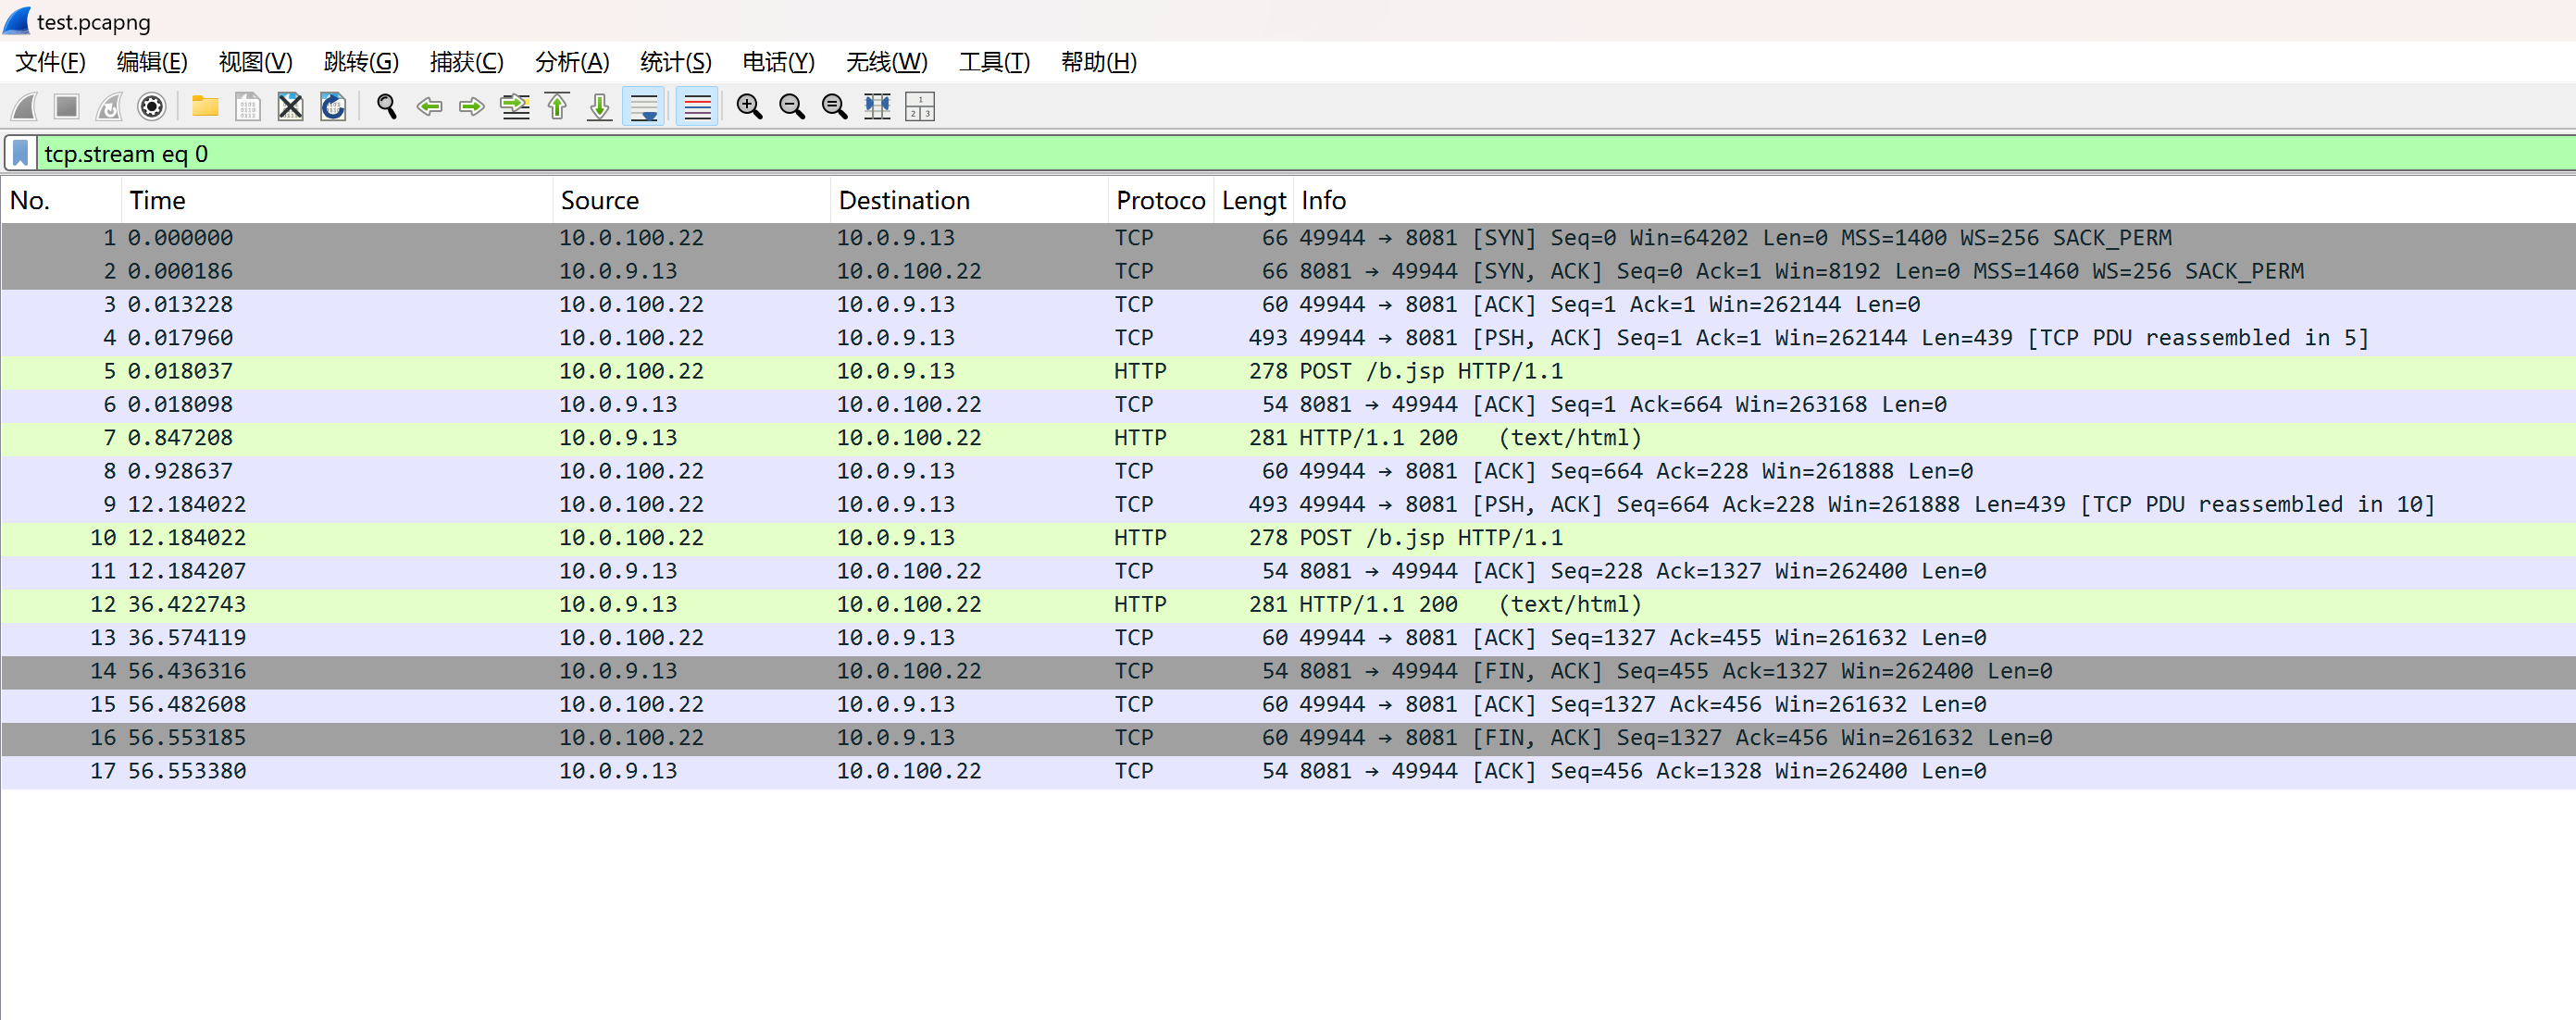Click the open capture file folder icon

pyautogui.click(x=205, y=106)
